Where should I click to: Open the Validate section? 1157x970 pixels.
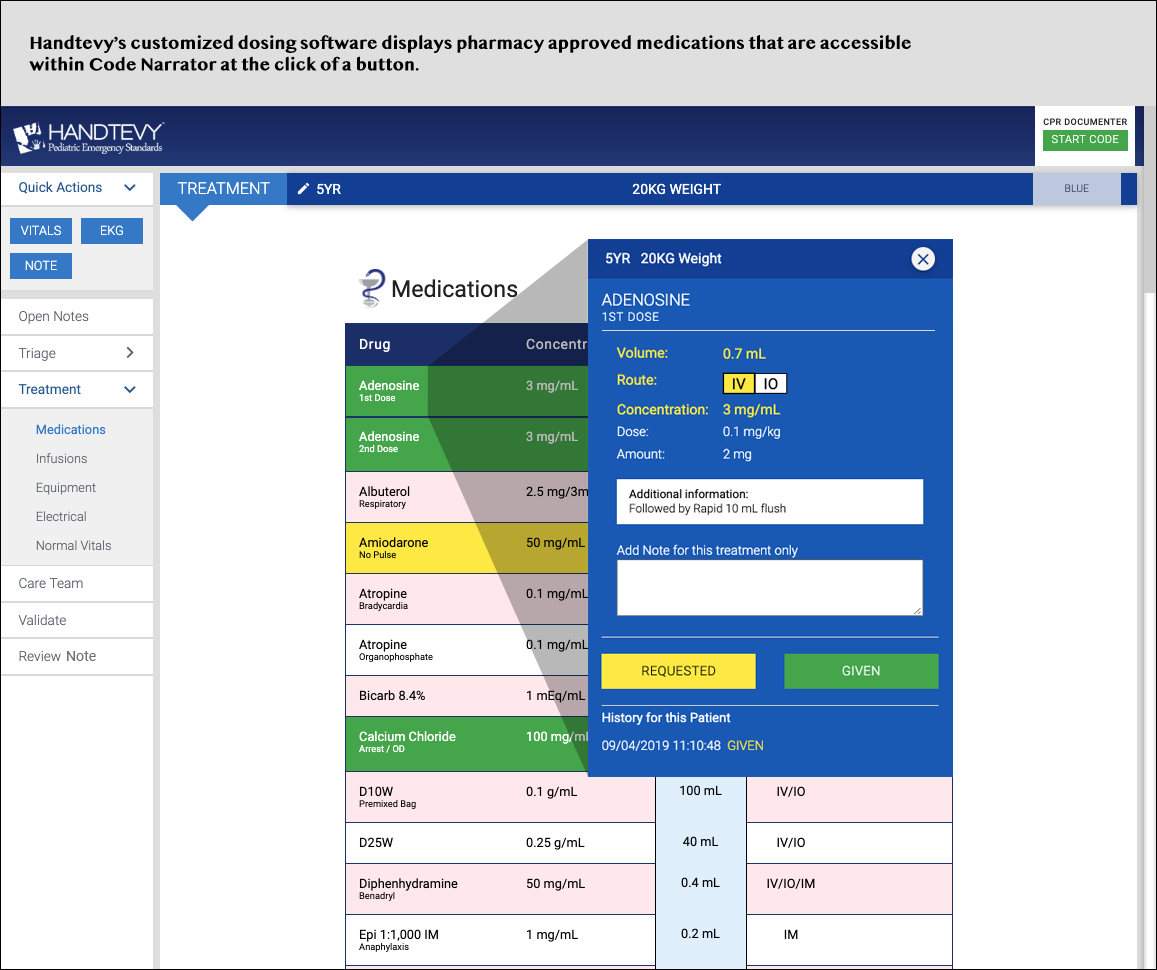(x=77, y=620)
